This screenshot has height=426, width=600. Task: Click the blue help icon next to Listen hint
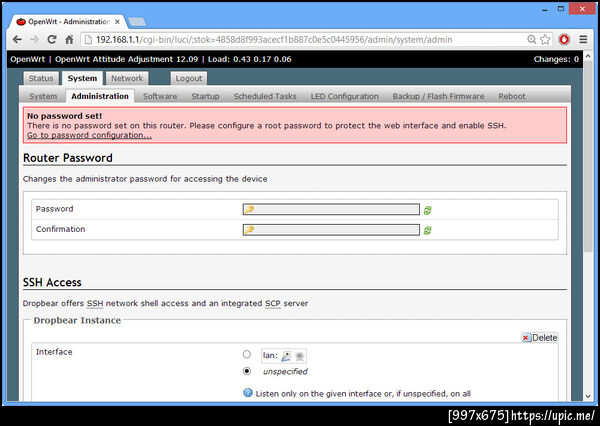point(248,393)
